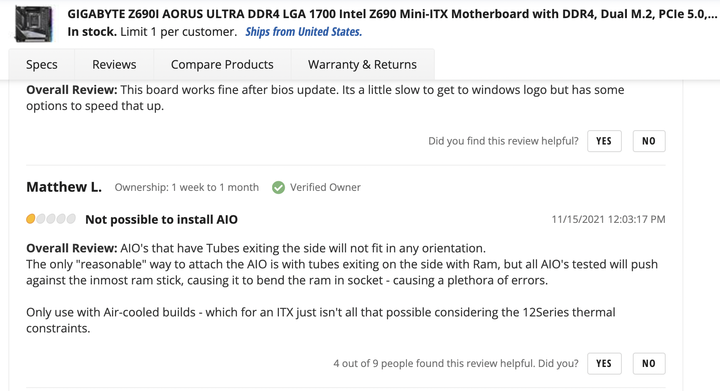Click the review title Not possible to install AIO
Viewport: 720px width, 391px height.
point(162,219)
